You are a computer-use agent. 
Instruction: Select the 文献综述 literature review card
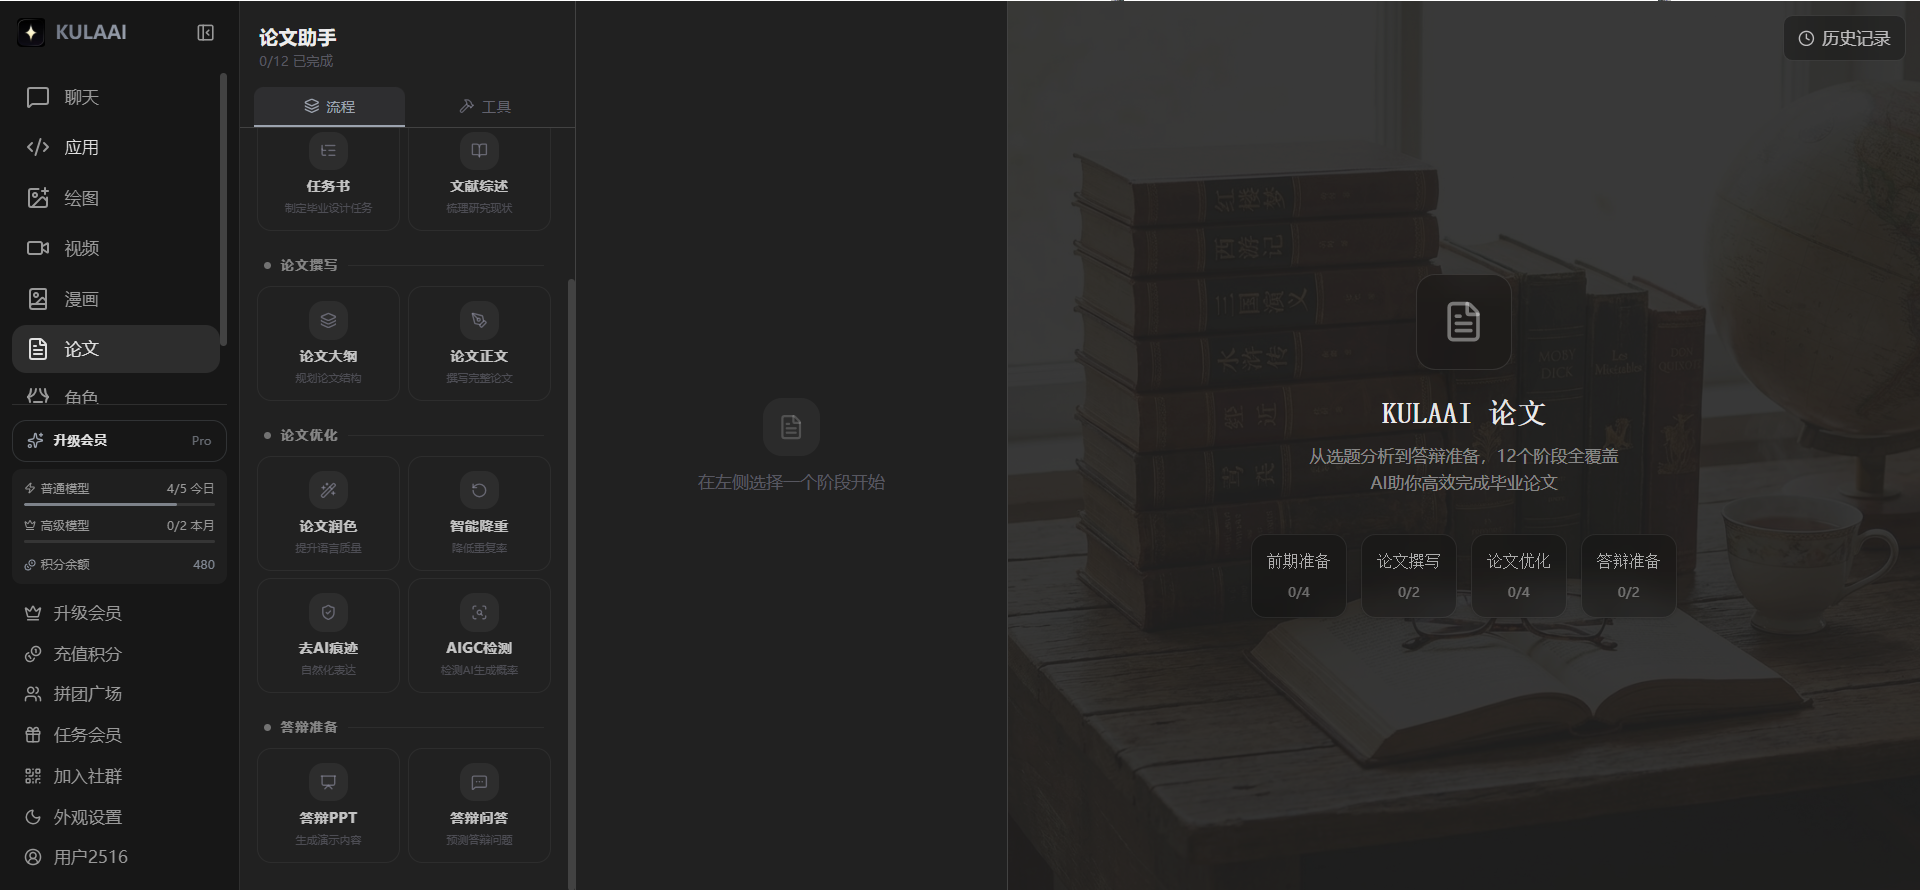tap(479, 179)
